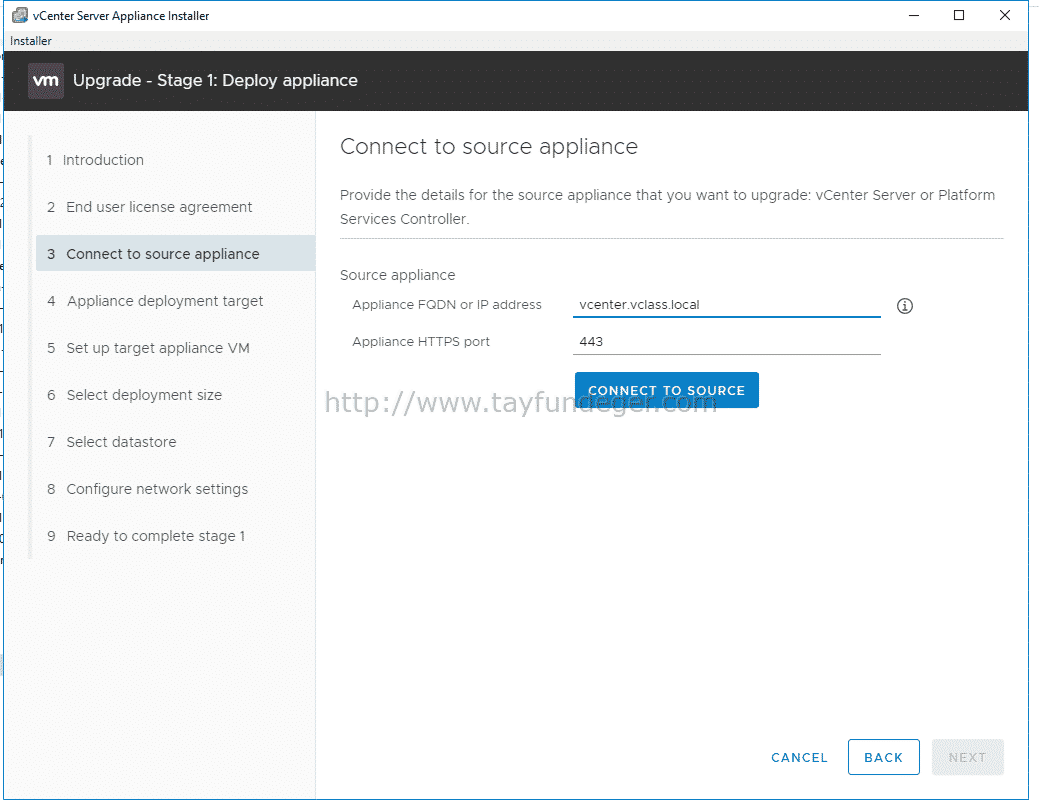1039x805 pixels.
Task: Go back to the previous wizard page
Action: click(883, 757)
